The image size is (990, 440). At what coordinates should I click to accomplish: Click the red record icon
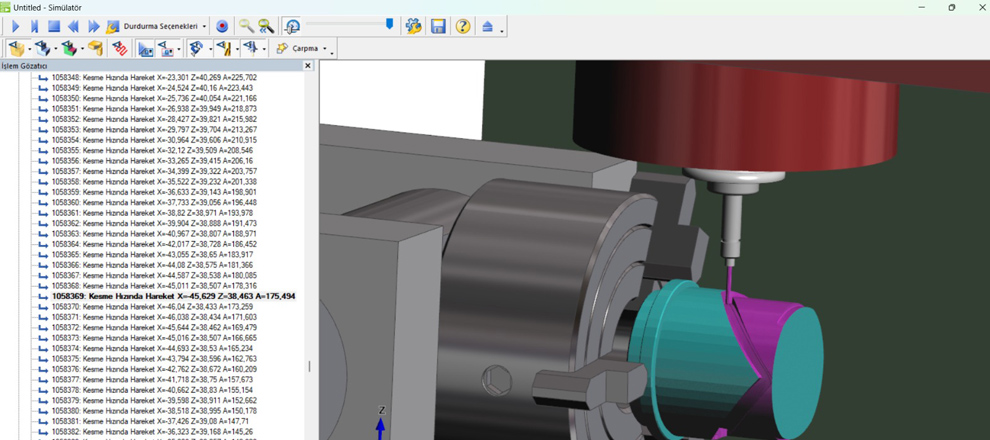coord(222,26)
